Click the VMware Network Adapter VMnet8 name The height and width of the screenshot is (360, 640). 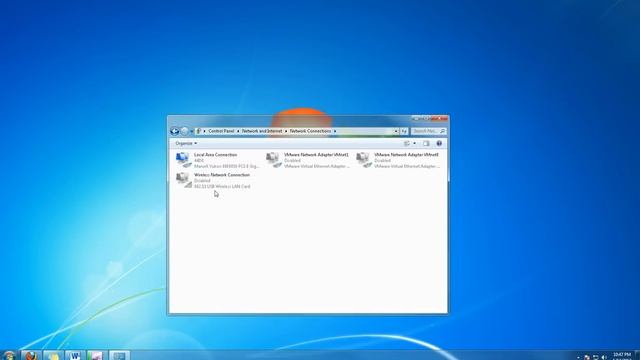tap(407, 155)
